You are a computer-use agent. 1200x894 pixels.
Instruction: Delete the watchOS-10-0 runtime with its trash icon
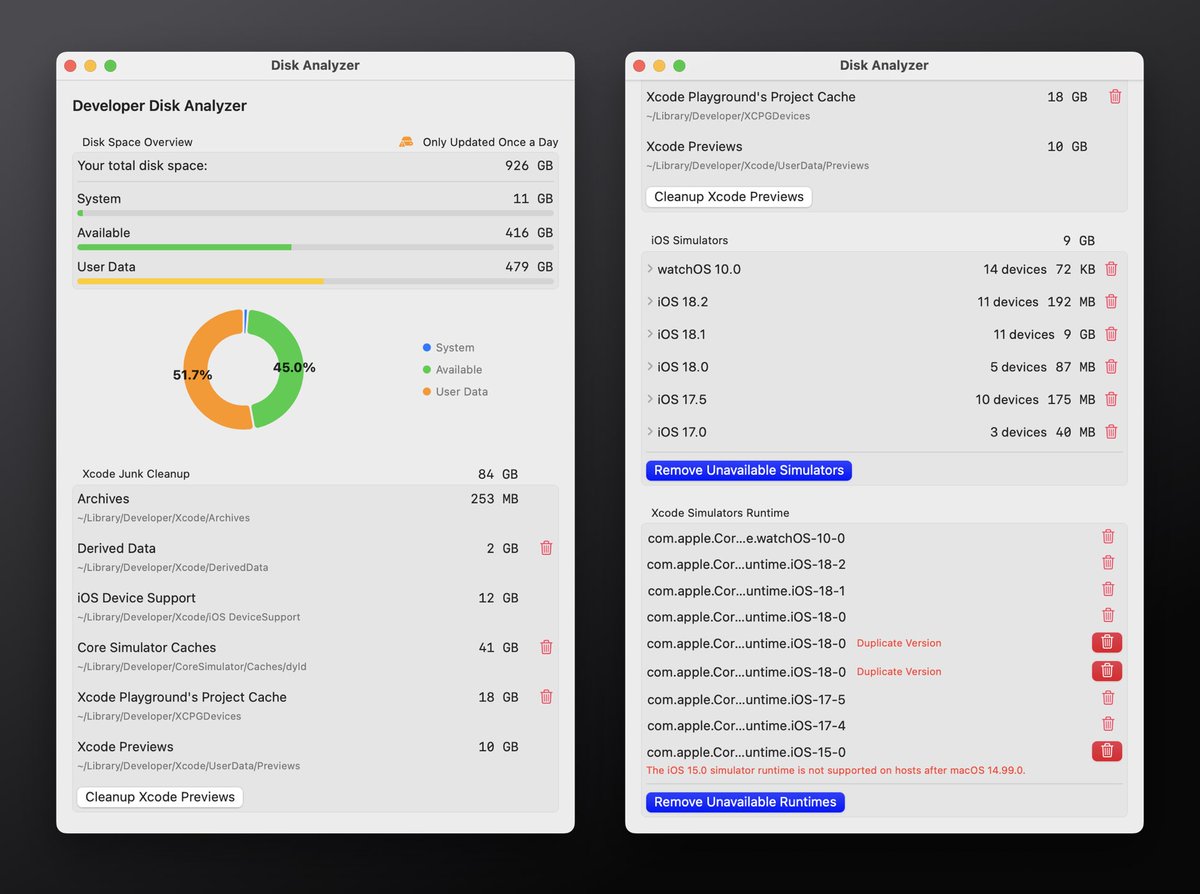coord(1108,537)
